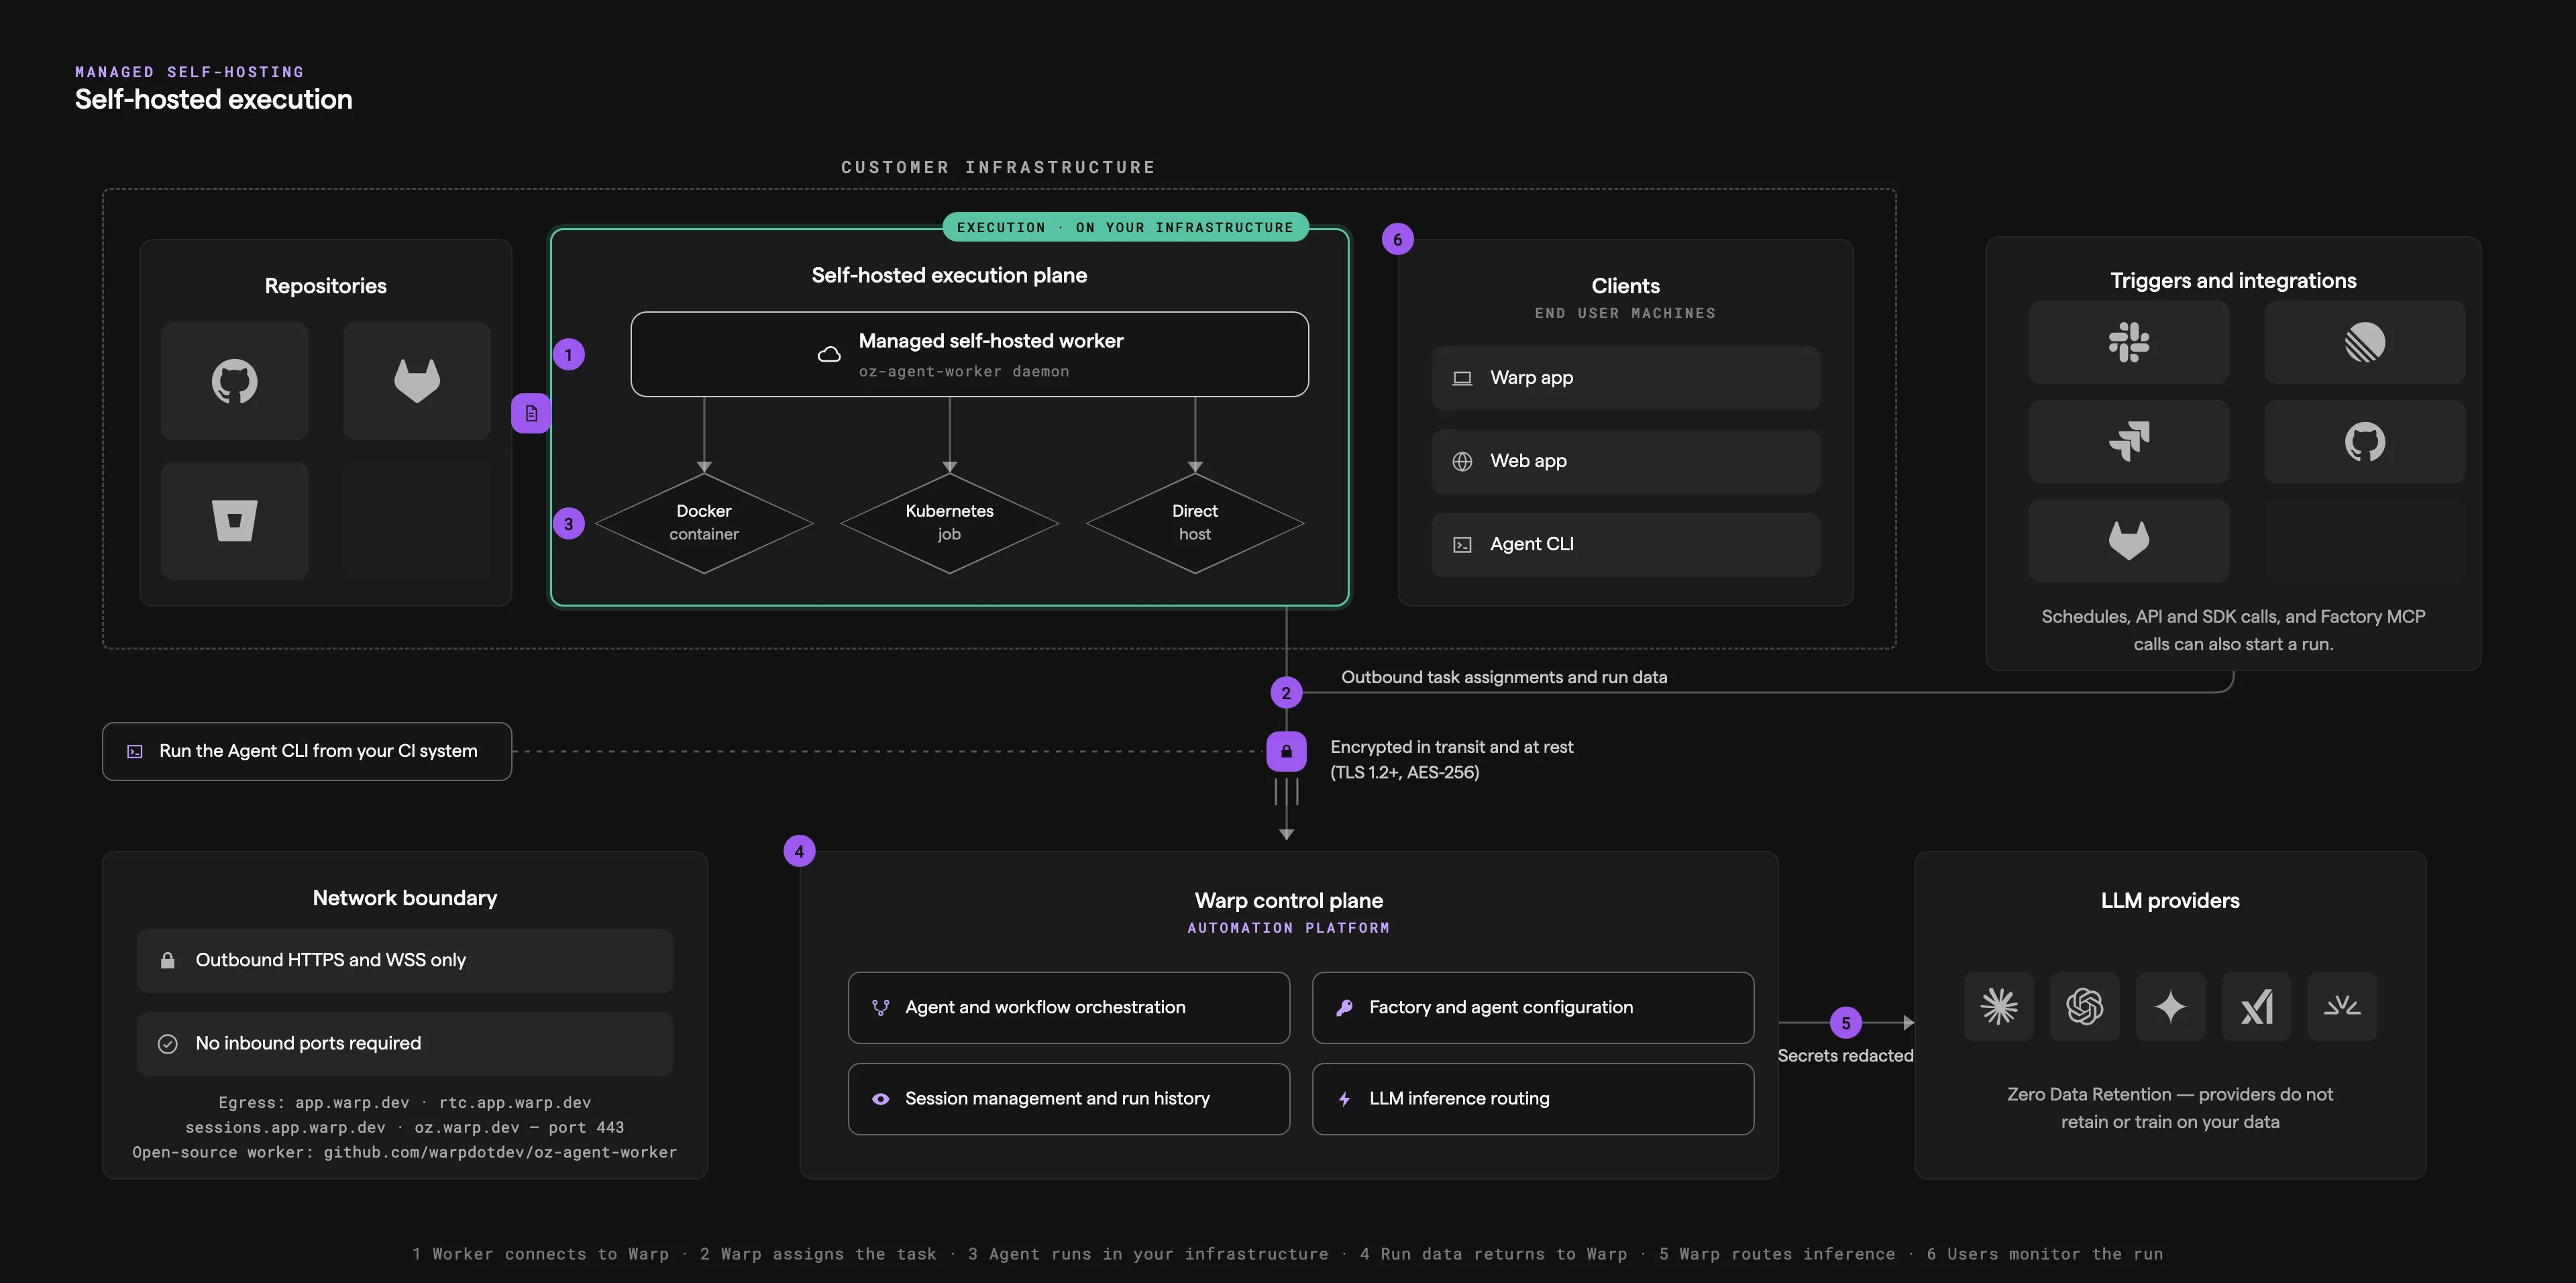2576x1283 pixels.
Task: Click the github.com/warpdotdev/oz-agent-worker text
Action: (x=500, y=1152)
